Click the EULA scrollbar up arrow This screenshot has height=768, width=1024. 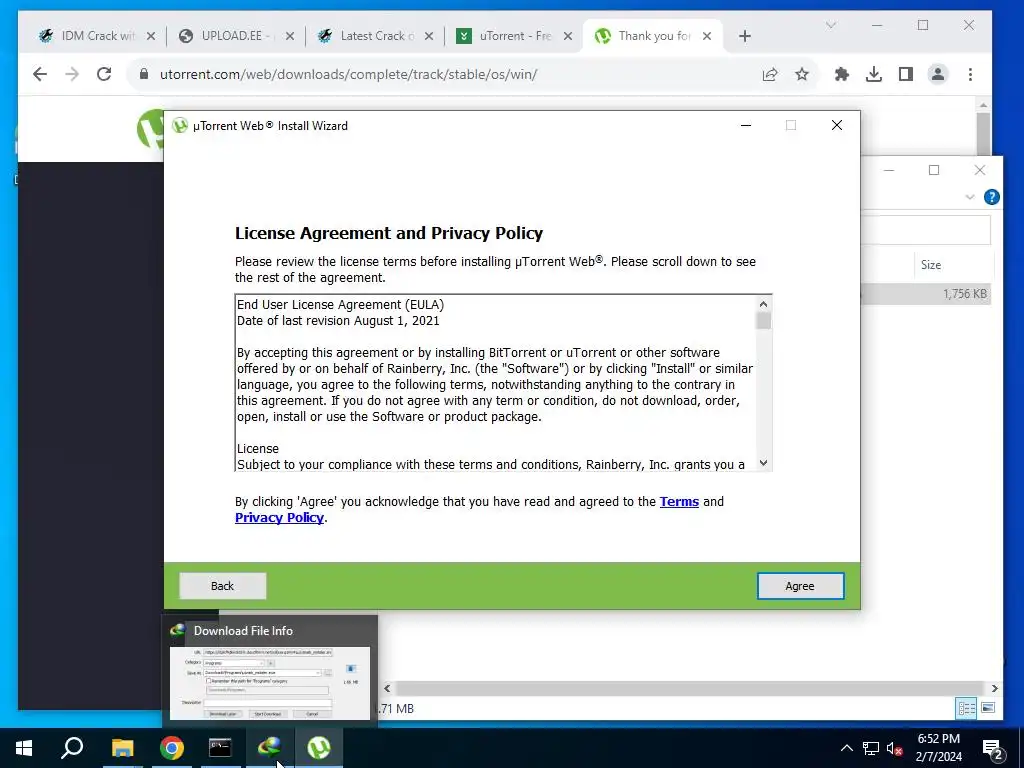coord(763,304)
